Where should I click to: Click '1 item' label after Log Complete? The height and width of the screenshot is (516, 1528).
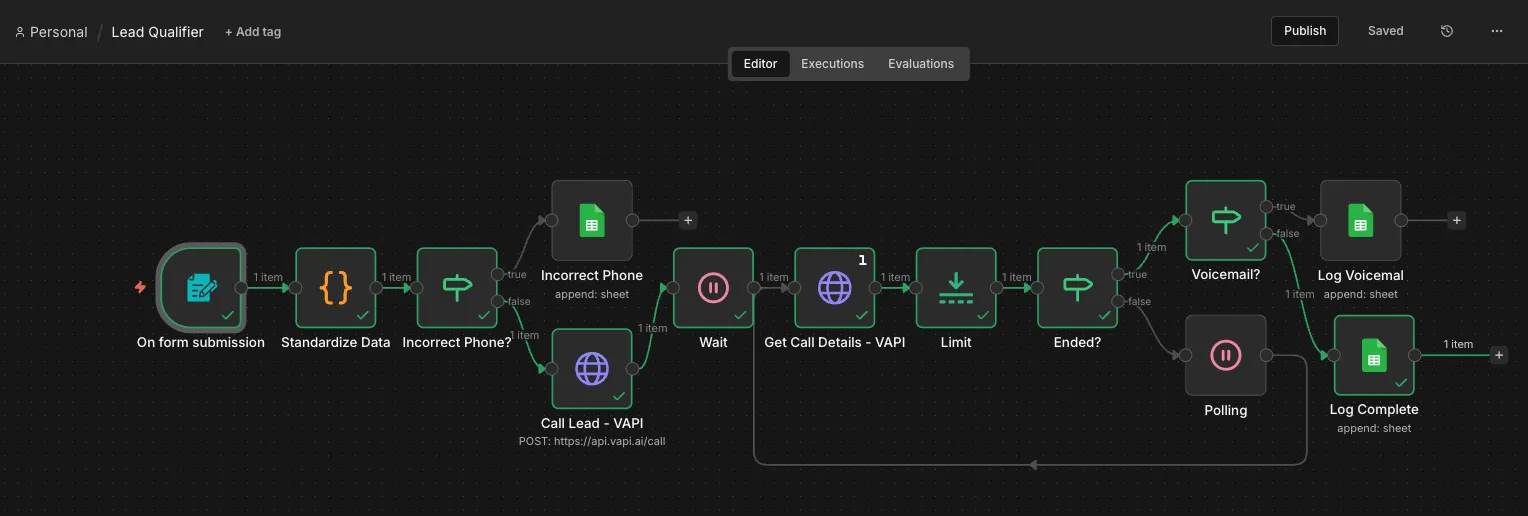(1458, 344)
